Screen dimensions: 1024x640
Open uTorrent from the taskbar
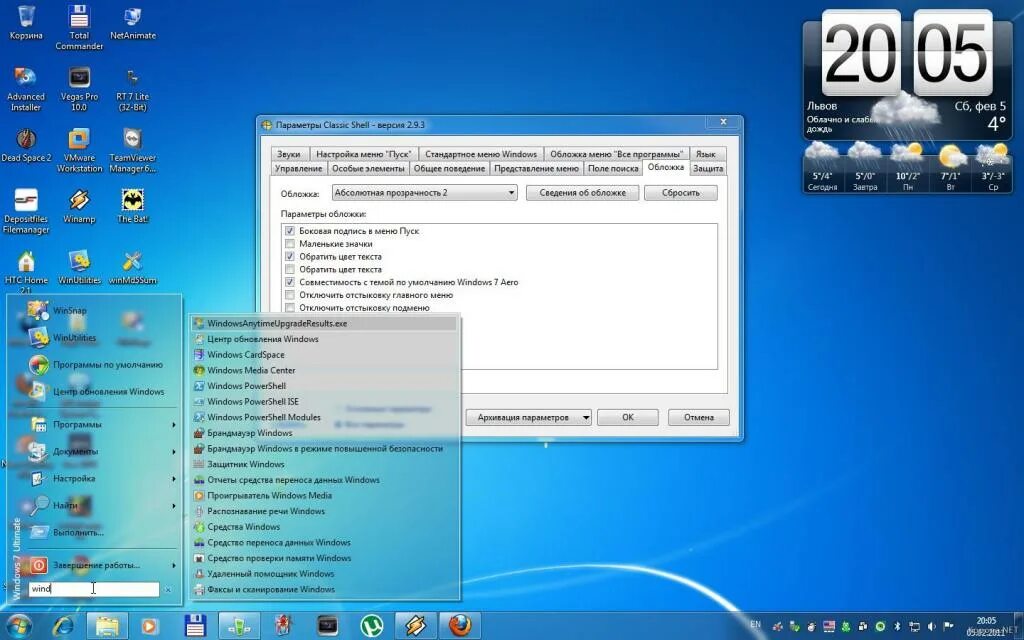[372, 626]
